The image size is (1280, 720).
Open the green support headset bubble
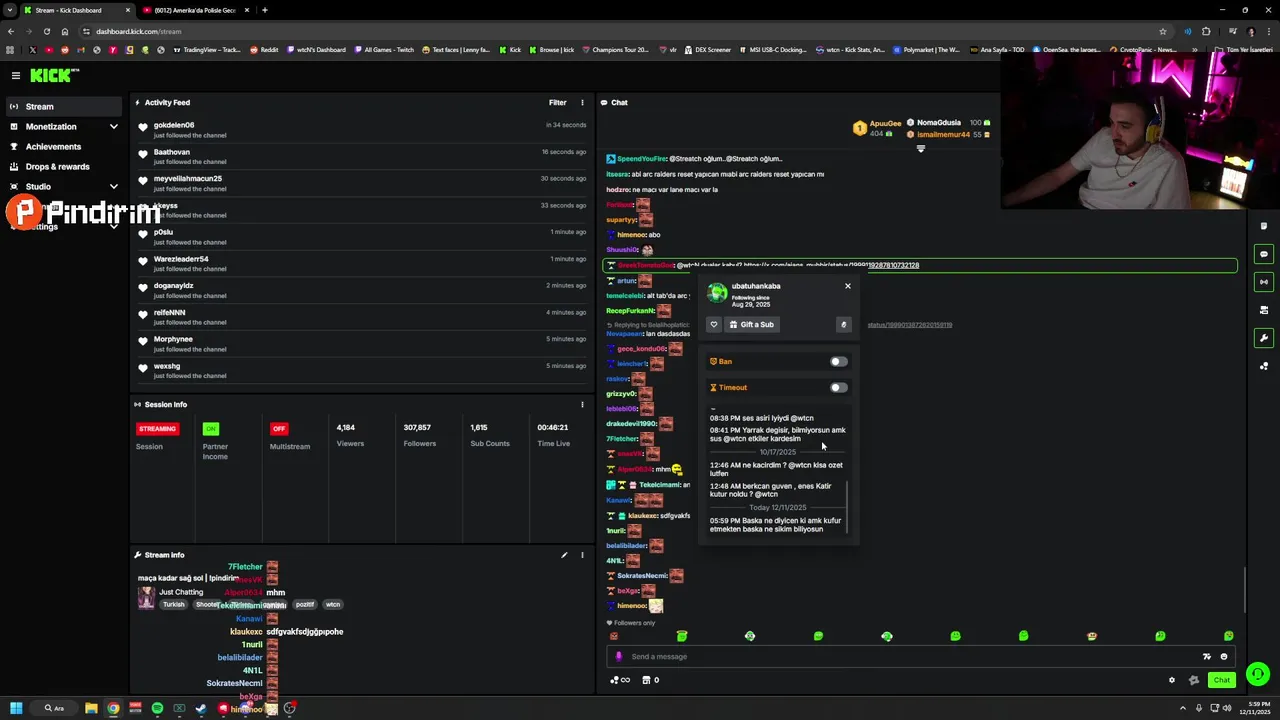(1258, 674)
